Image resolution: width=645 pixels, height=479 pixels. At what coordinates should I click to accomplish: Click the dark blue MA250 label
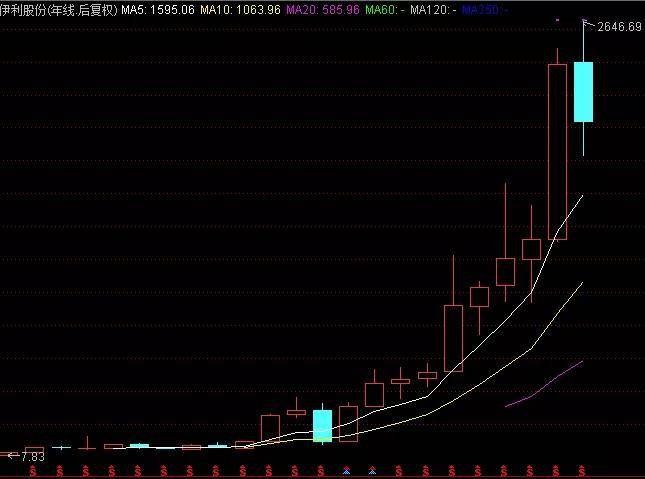coord(485,10)
